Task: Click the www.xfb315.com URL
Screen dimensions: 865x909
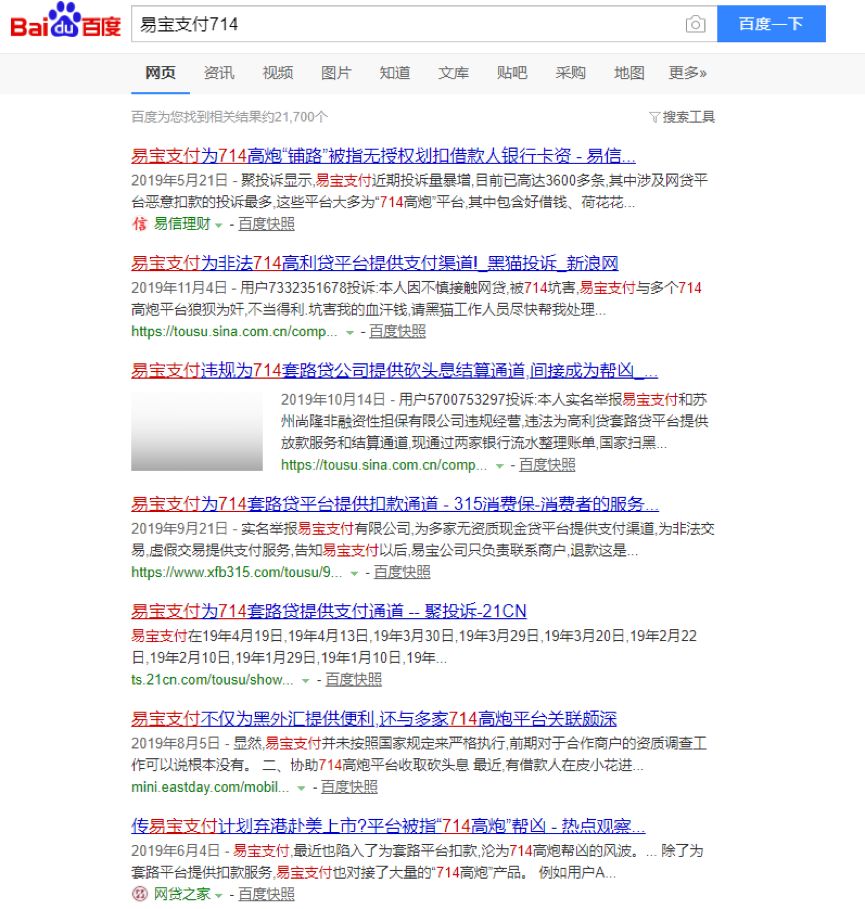Action: [237, 572]
